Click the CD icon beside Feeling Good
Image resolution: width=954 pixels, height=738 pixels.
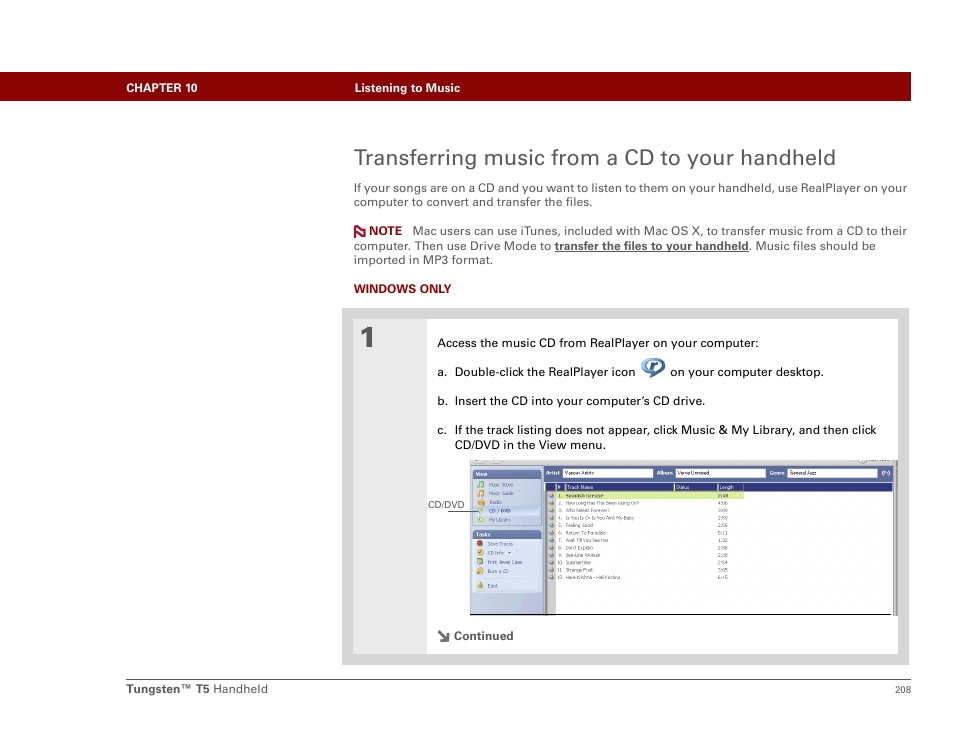tap(552, 525)
